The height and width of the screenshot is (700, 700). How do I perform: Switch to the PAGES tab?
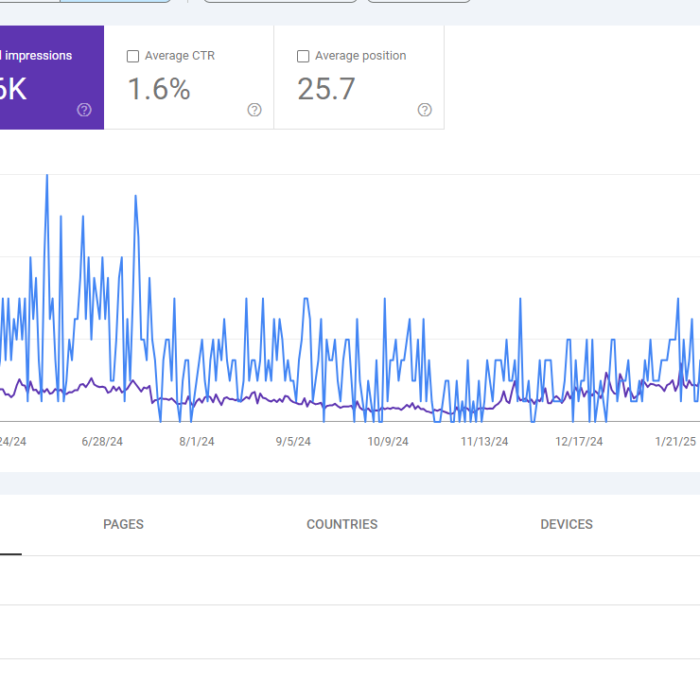tap(123, 524)
